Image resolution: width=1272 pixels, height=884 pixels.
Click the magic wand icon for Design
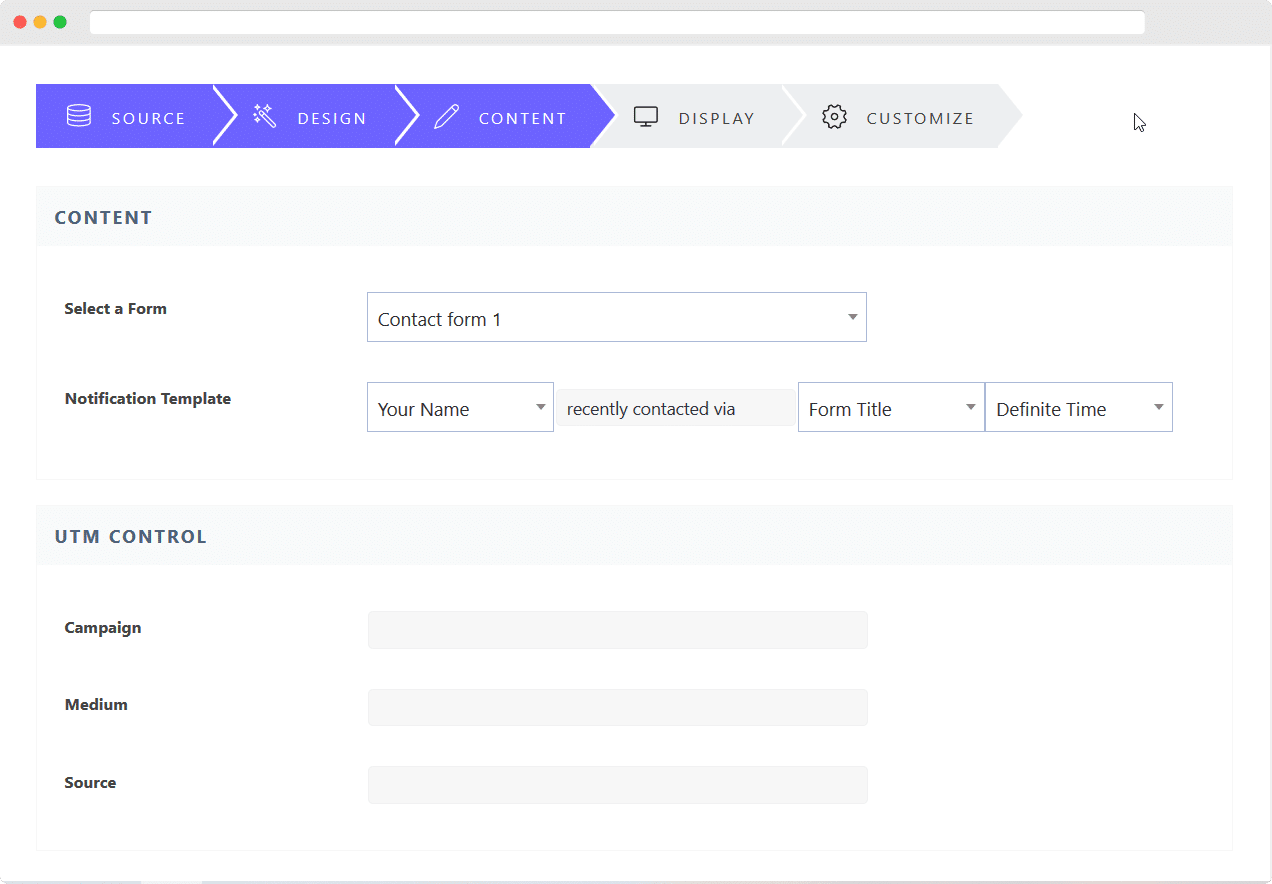pos(264,117)
